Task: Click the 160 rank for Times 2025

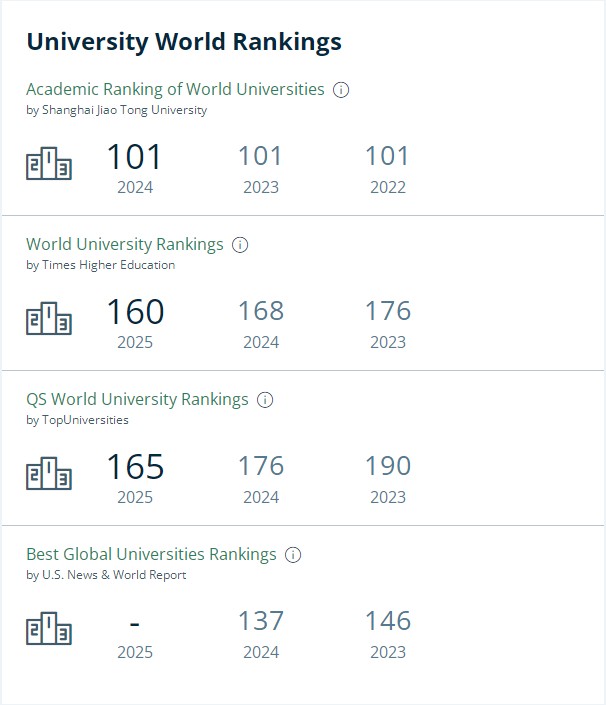Action: (135, 312)
